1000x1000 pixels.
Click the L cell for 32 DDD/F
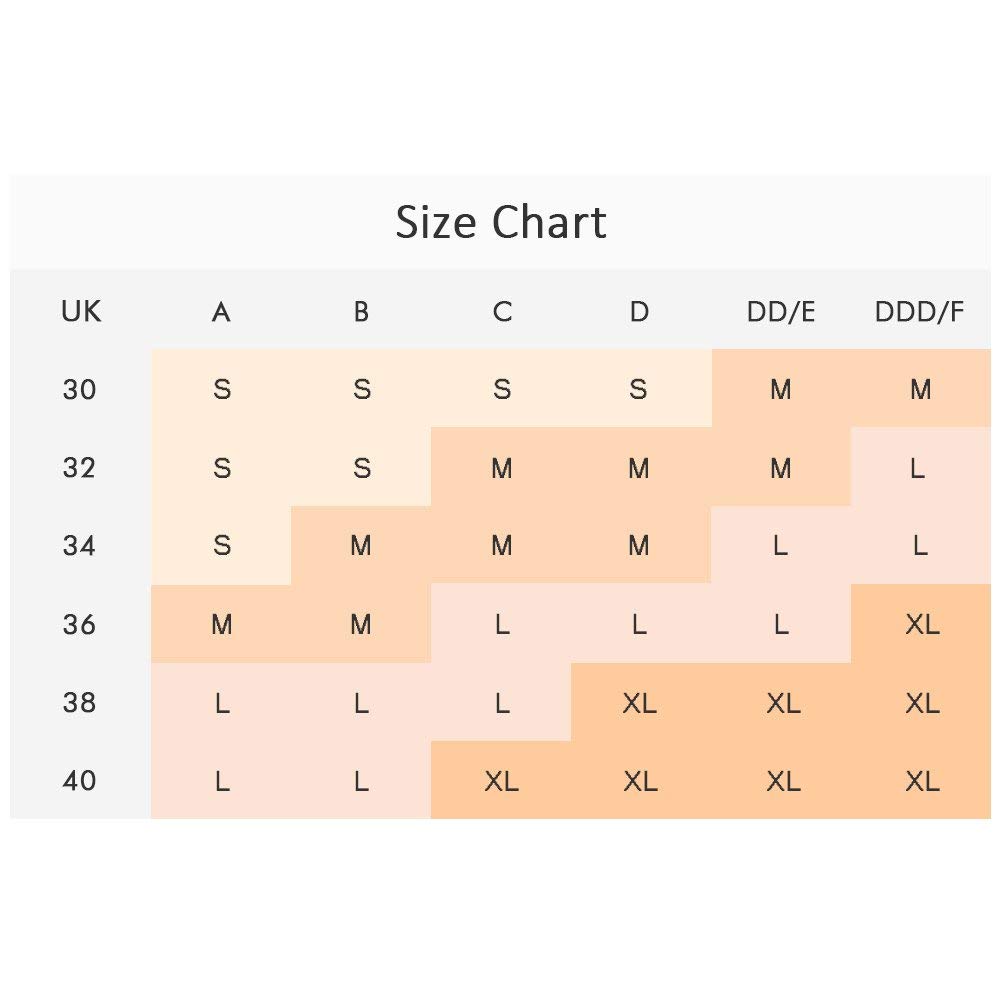[918, 468]
